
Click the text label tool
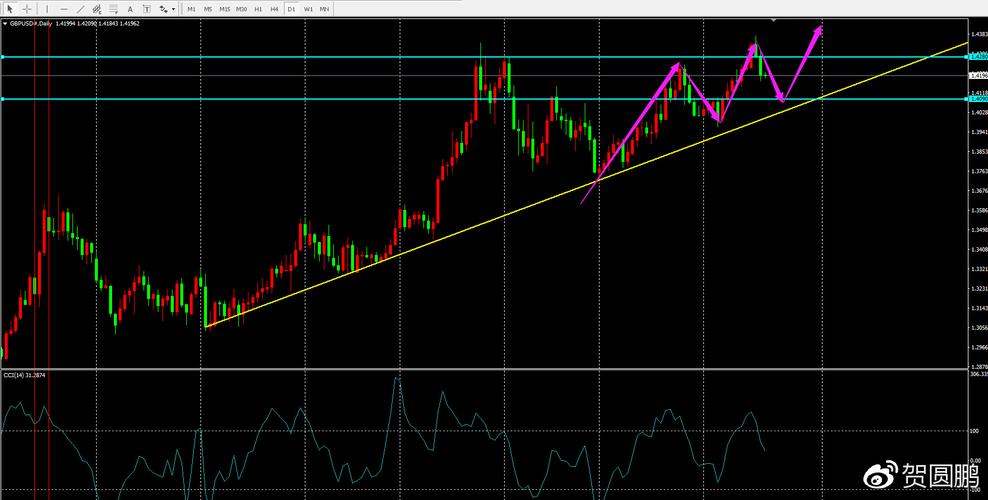[x=146, y=9]
